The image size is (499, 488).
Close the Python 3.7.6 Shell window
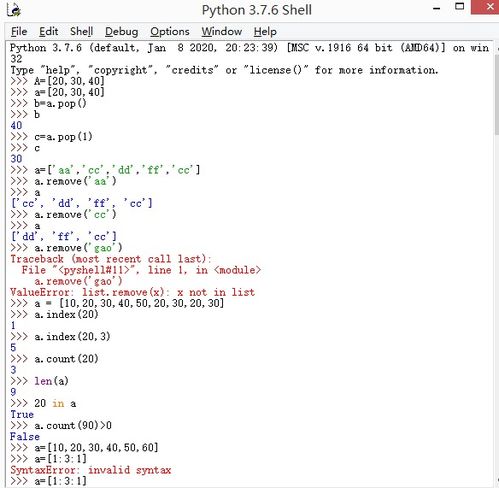pyautogui.click(x=486, y=7)
